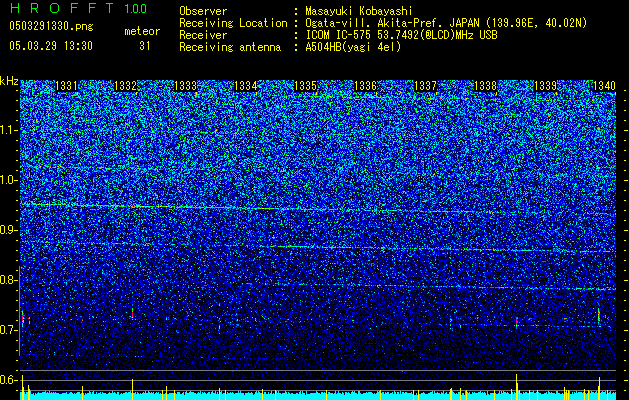Click the red meteor echo below the 1340 marker
The width and height of the screenshot is (629, 400).
pos(599,315)
